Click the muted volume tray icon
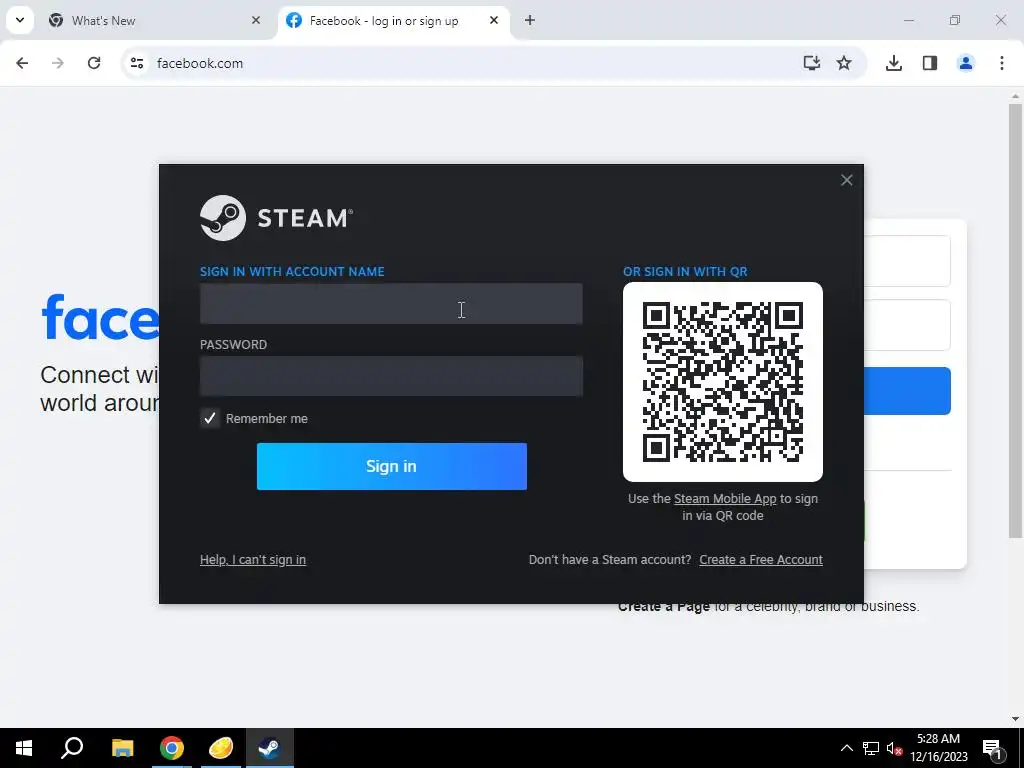The image size is (1024, 768). 895,748
